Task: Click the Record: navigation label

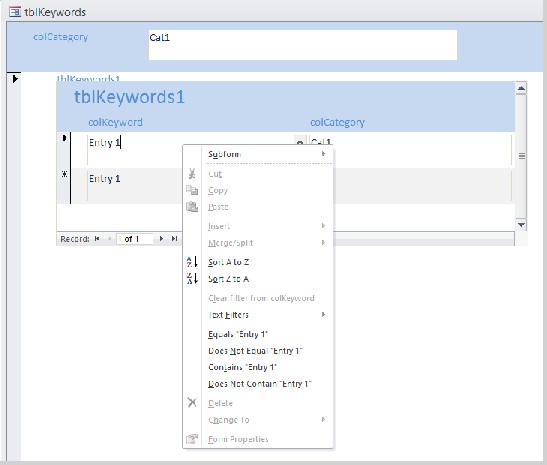Action: point(75,239)
